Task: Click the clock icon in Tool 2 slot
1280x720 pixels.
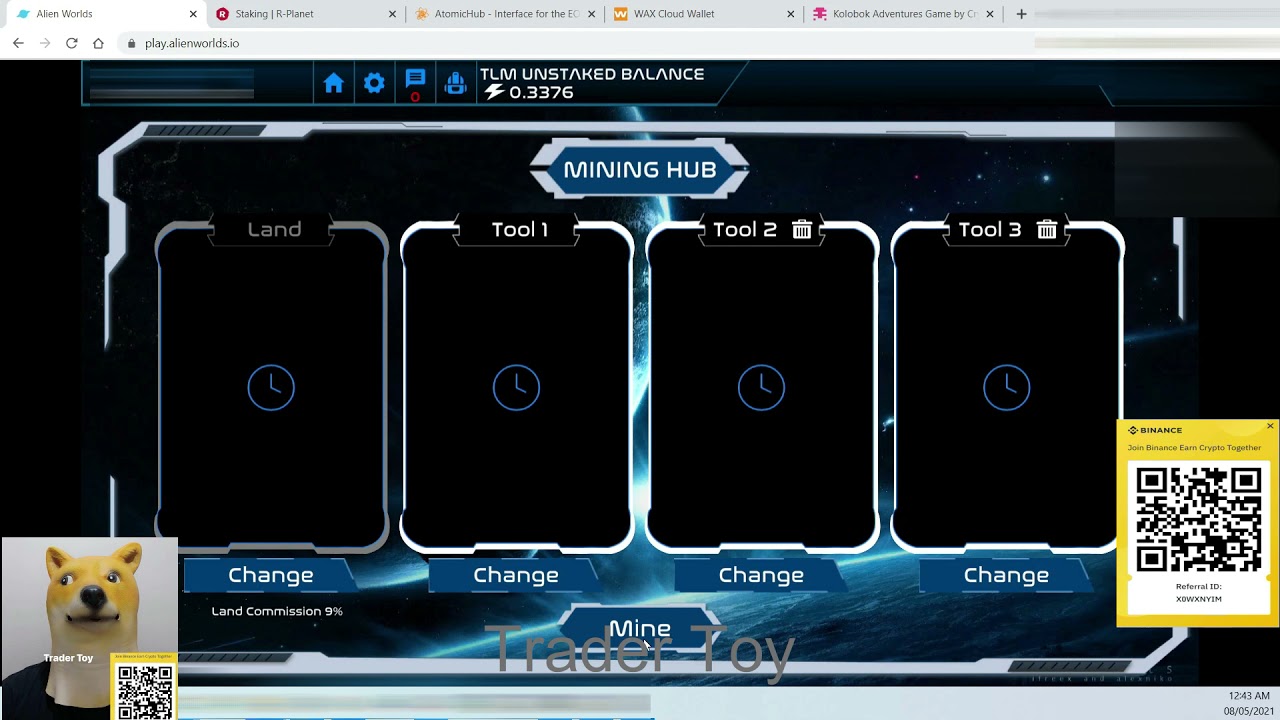Action: point(761,387)
